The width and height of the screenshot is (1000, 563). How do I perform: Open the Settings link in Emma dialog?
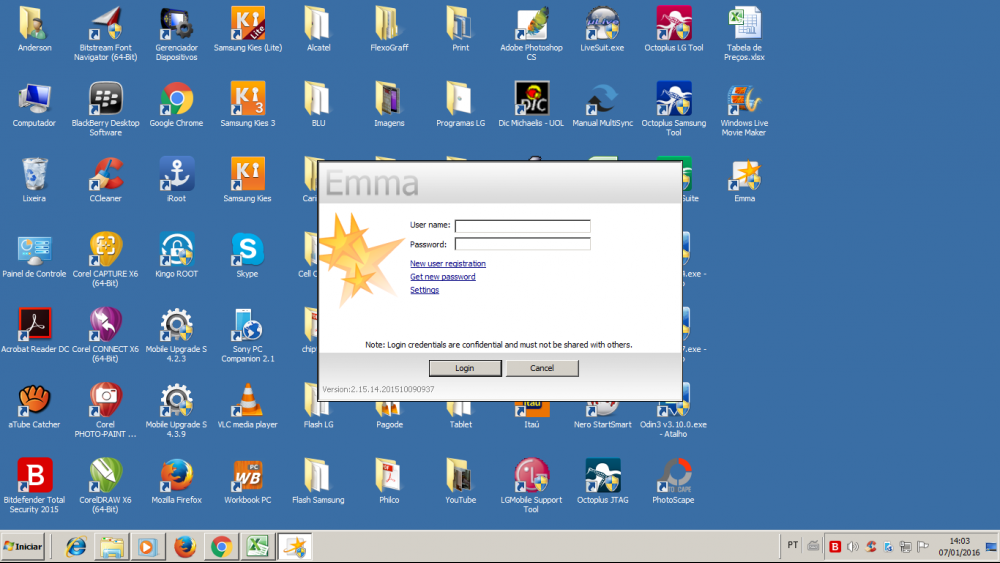tap(424, 290)
